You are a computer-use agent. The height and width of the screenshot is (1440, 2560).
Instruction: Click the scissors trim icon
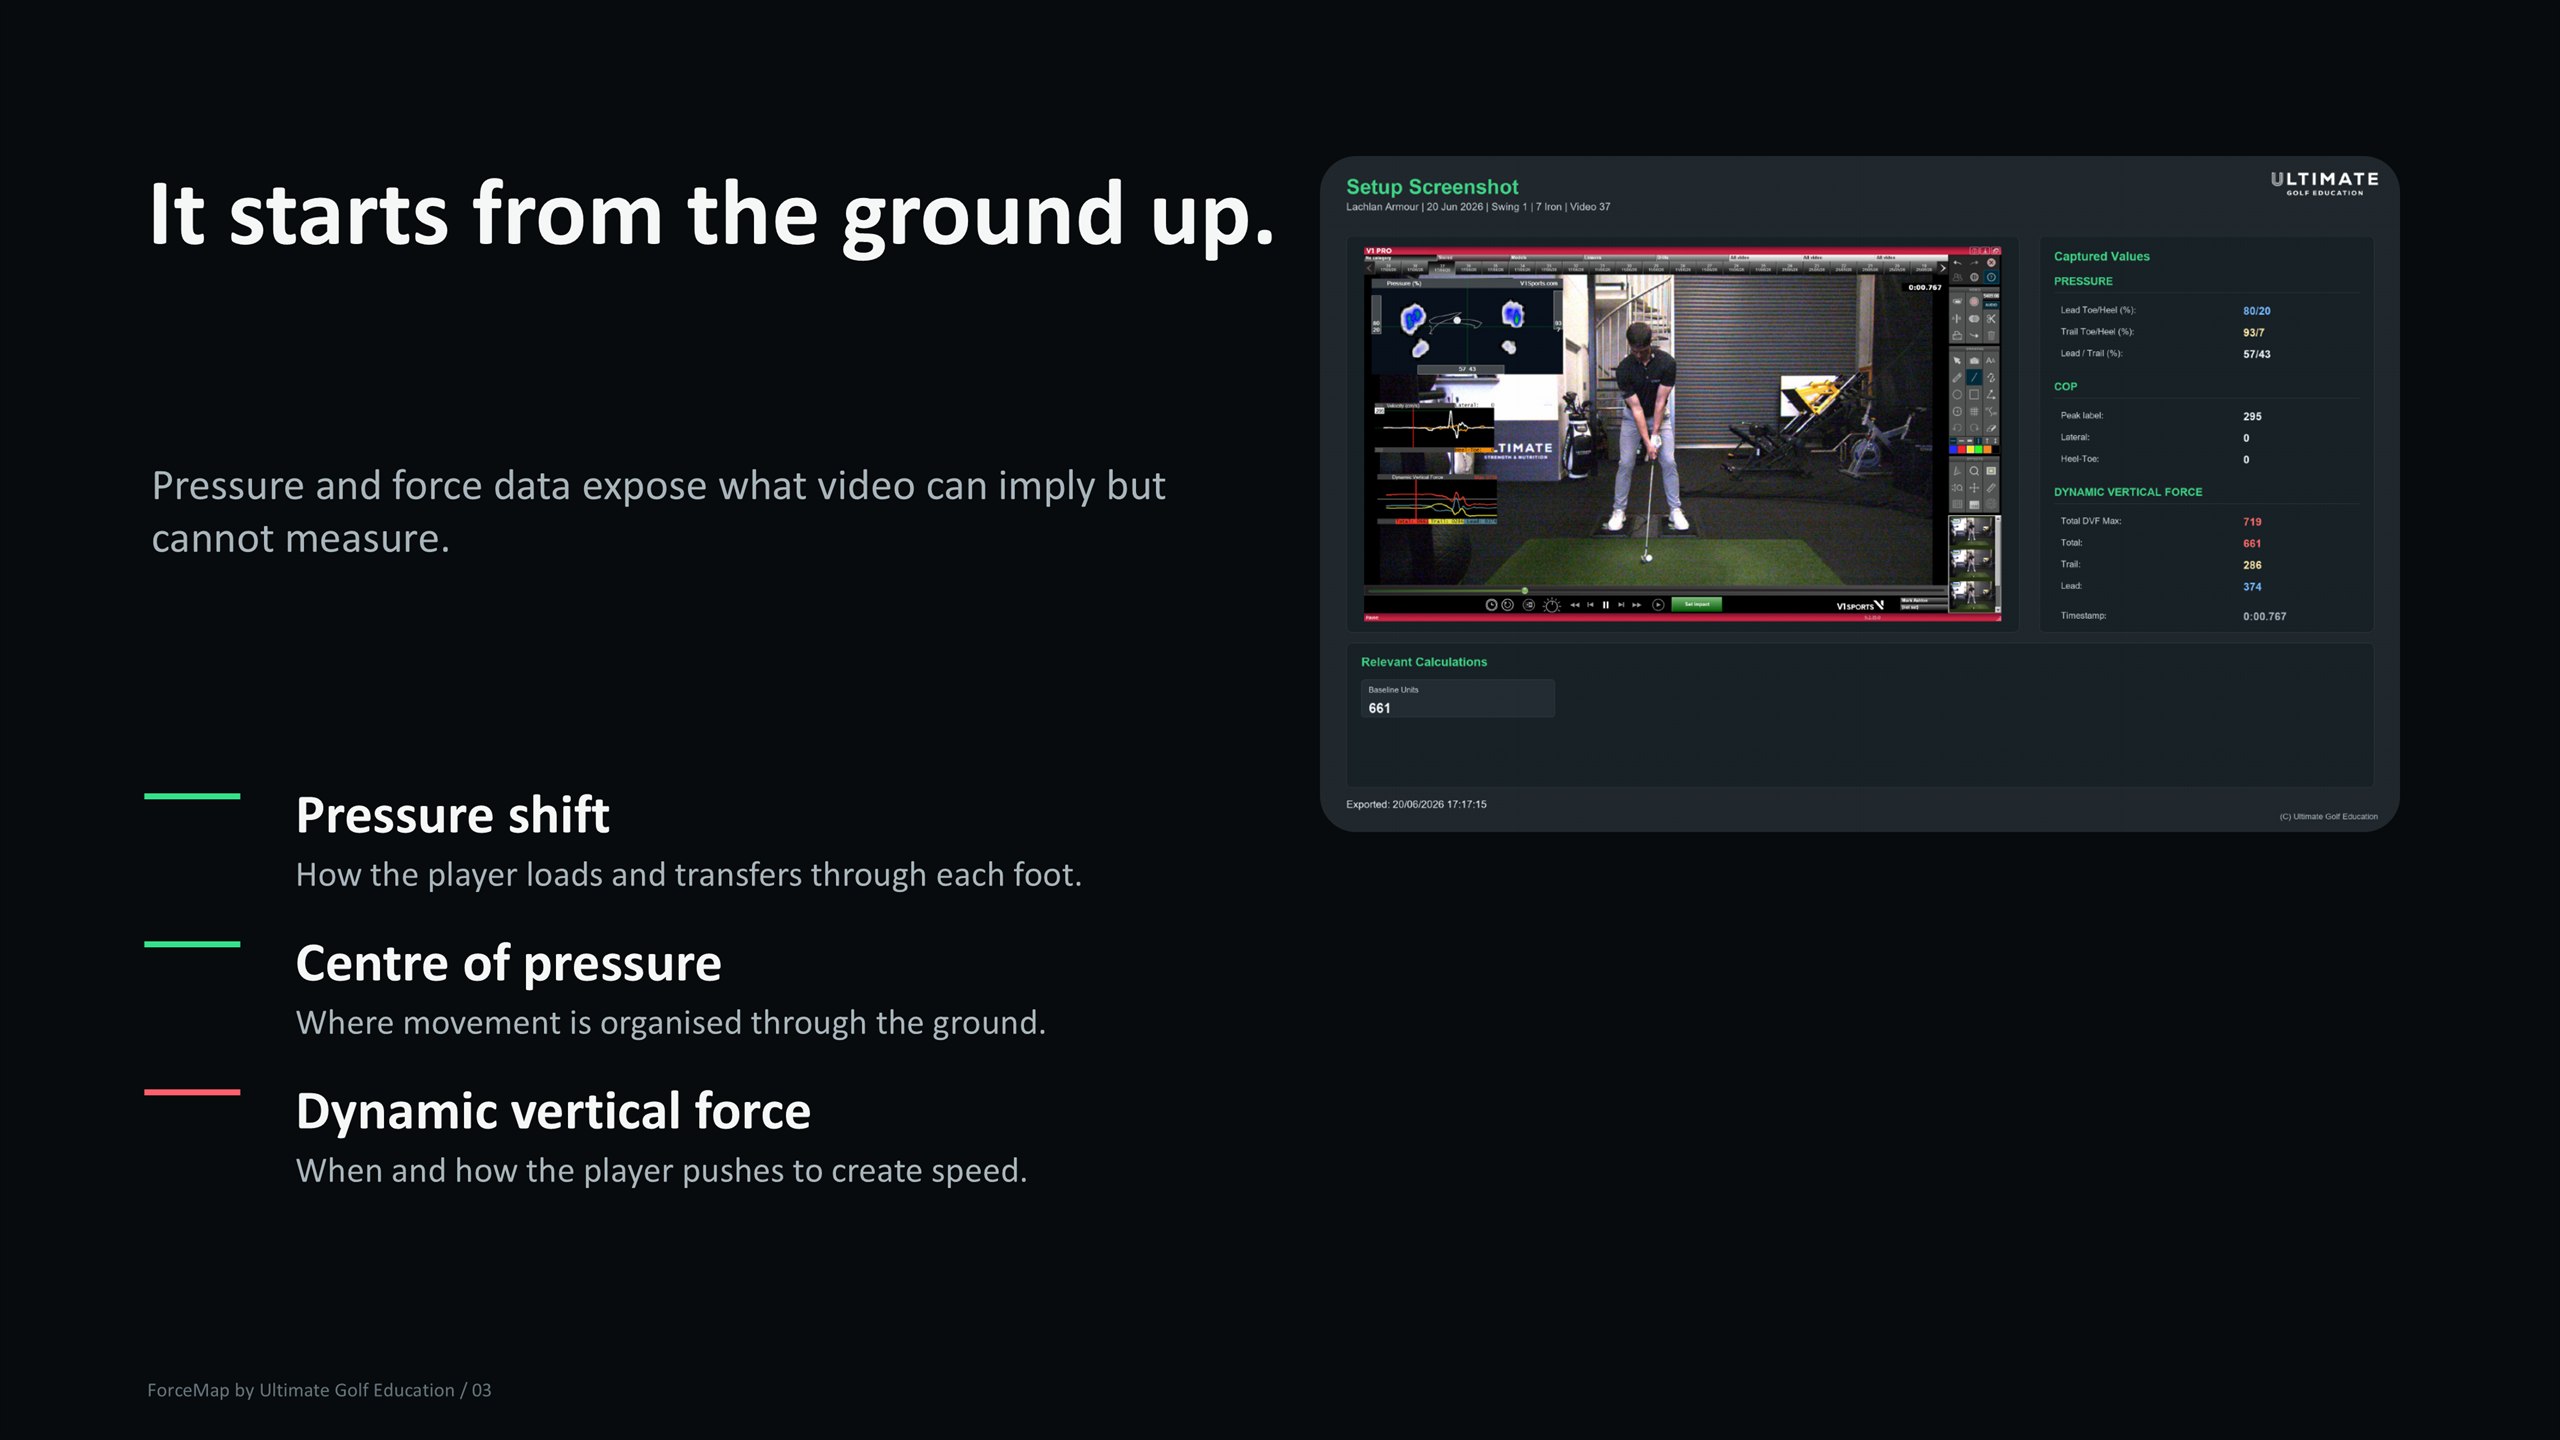(x=1991, y=319)
